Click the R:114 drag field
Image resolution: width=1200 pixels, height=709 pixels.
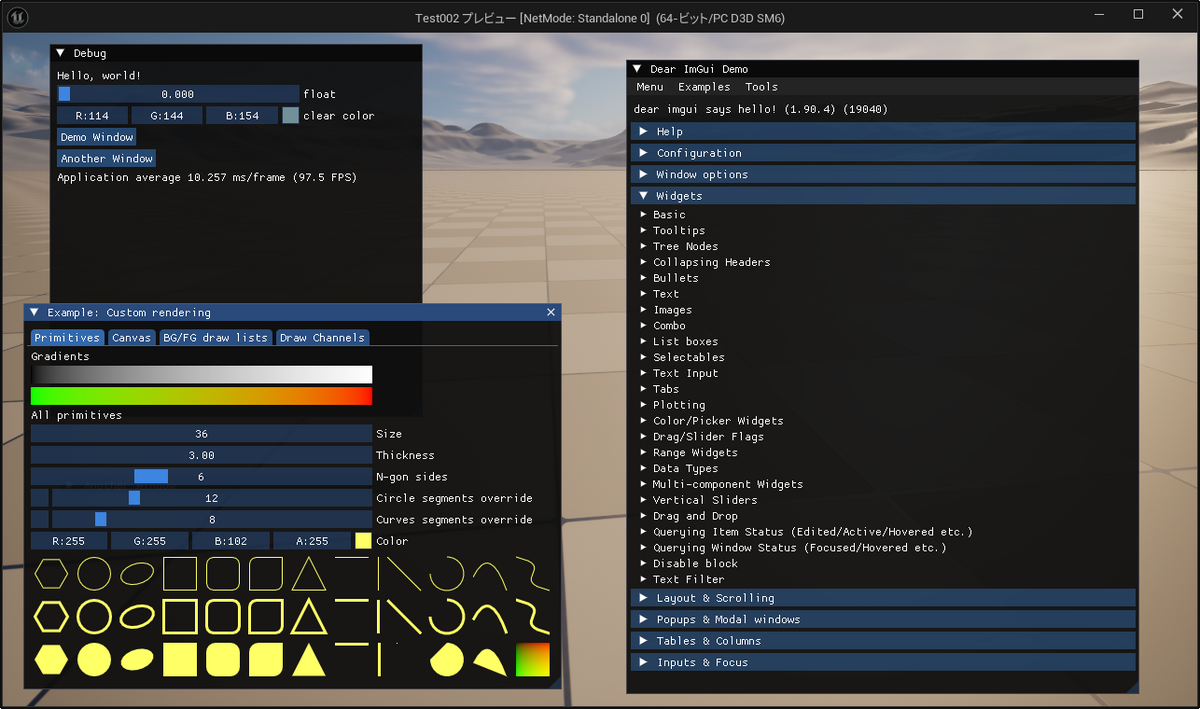click(x=94, y=114)
